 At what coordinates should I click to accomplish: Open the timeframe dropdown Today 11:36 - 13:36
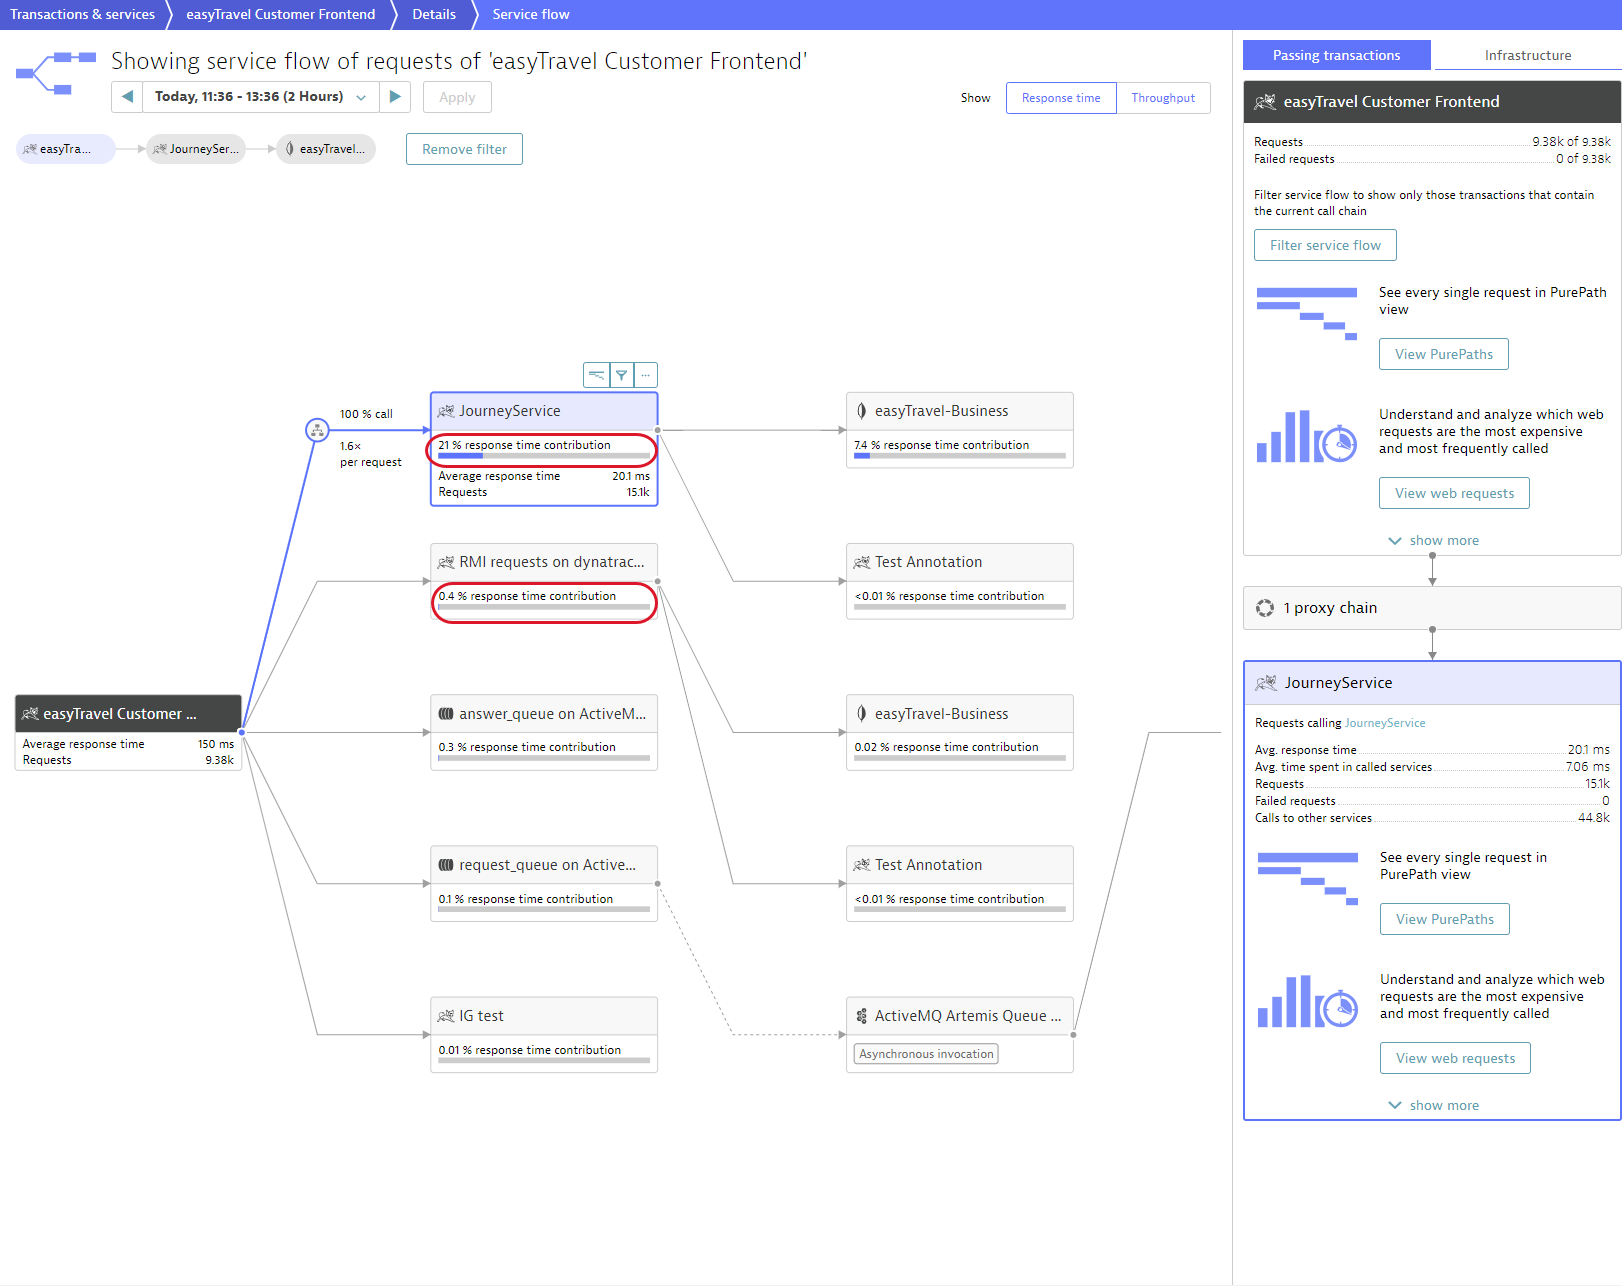pos(261,97)
